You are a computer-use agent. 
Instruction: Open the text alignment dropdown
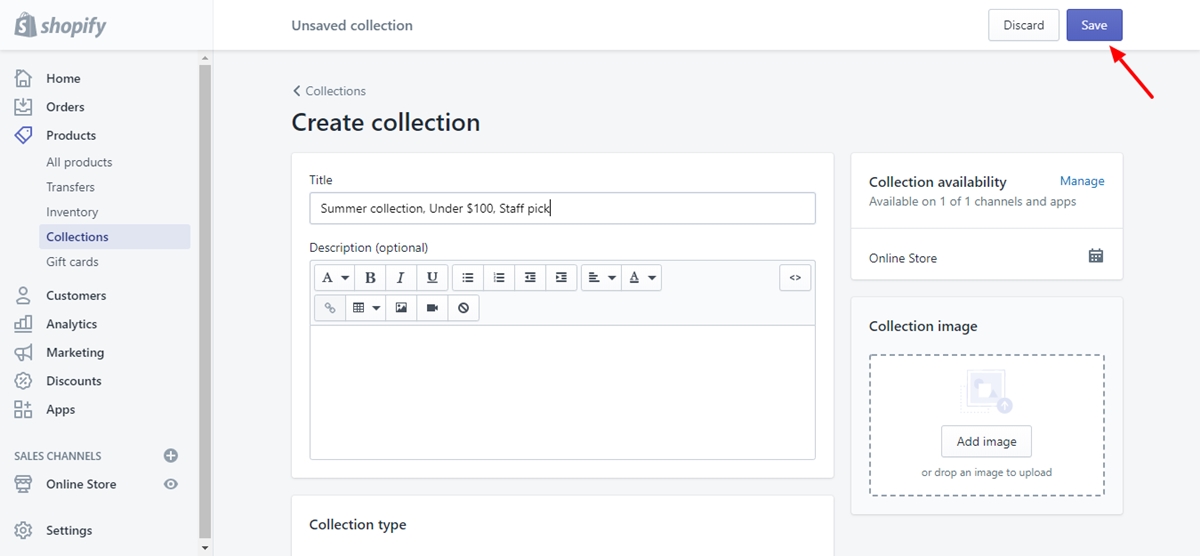pos(601,278)
